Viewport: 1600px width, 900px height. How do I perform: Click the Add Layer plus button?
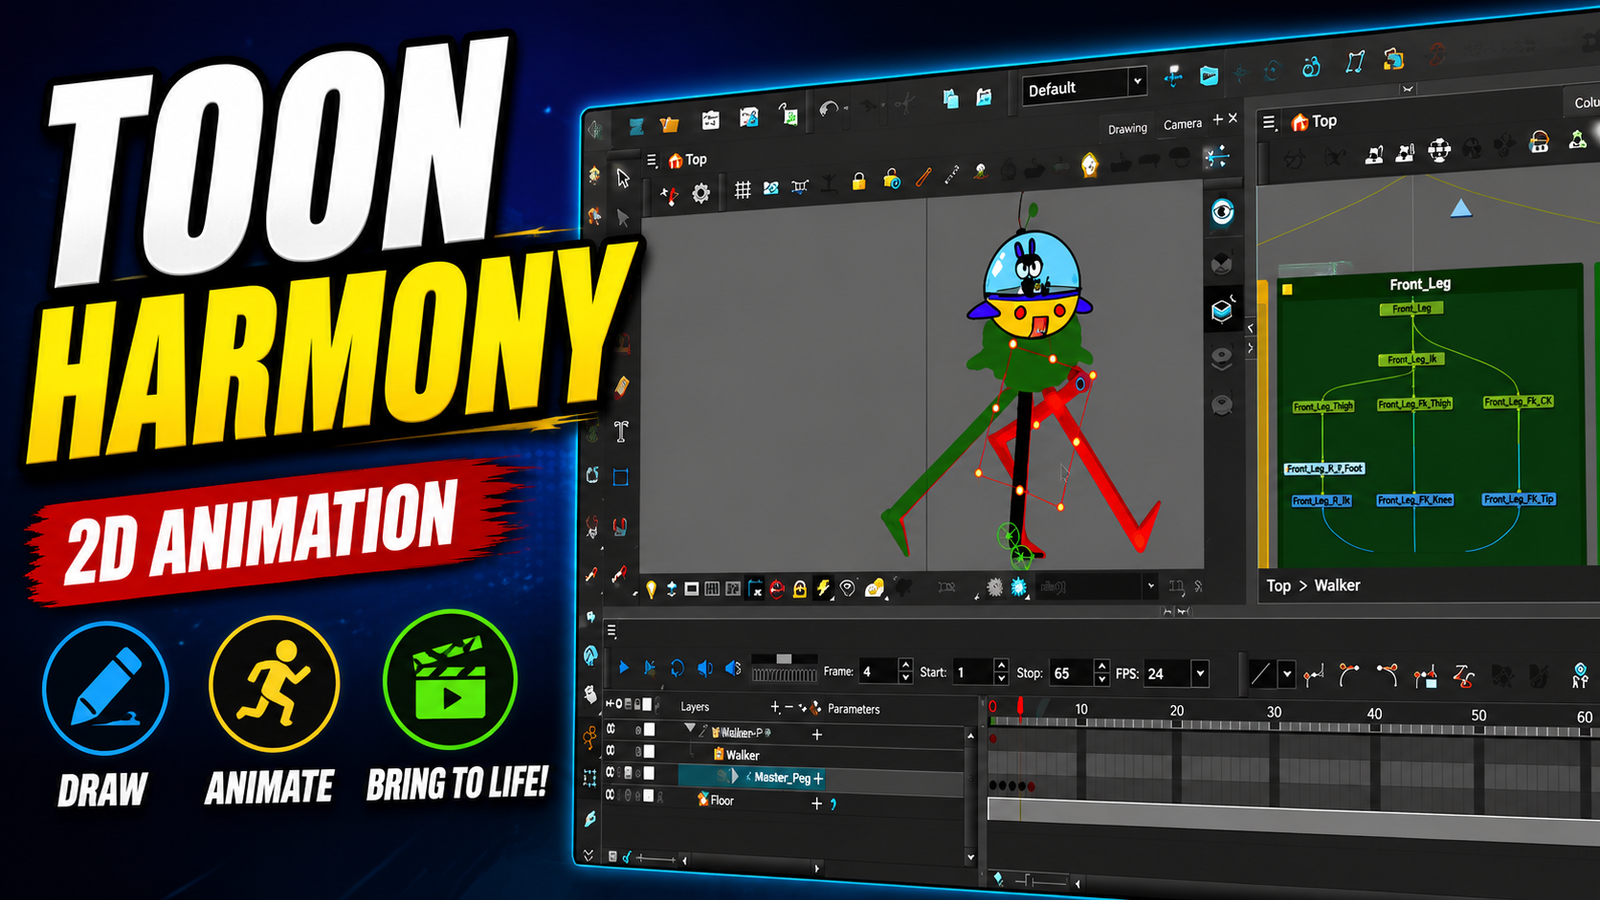(x=775, y=707)
